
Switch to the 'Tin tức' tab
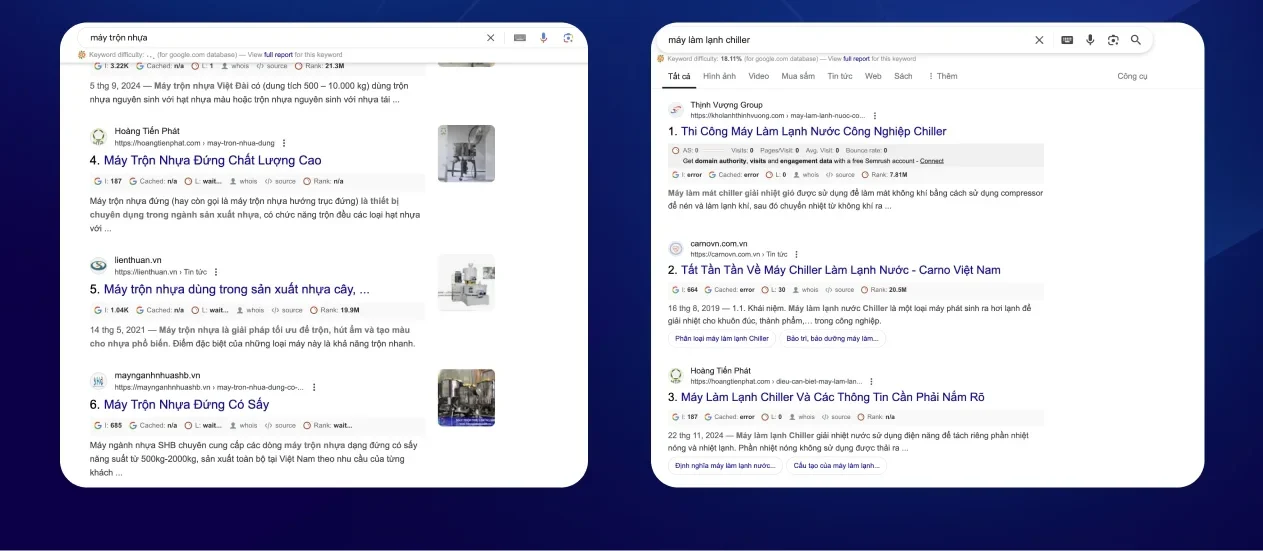click(840, 76)
